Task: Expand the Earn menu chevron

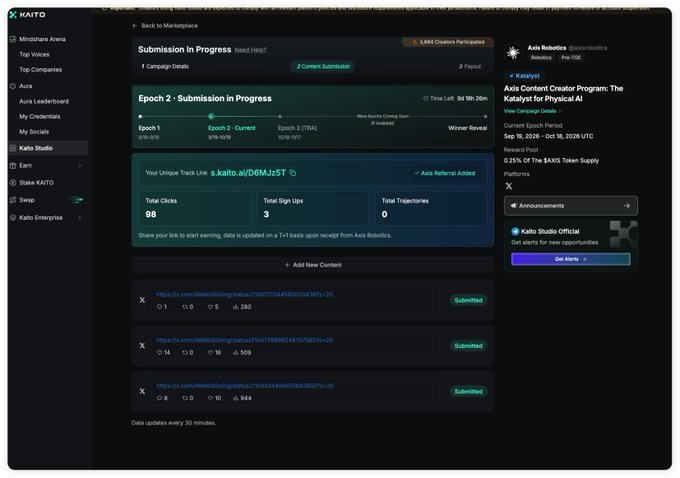Action: click(80, 165)
